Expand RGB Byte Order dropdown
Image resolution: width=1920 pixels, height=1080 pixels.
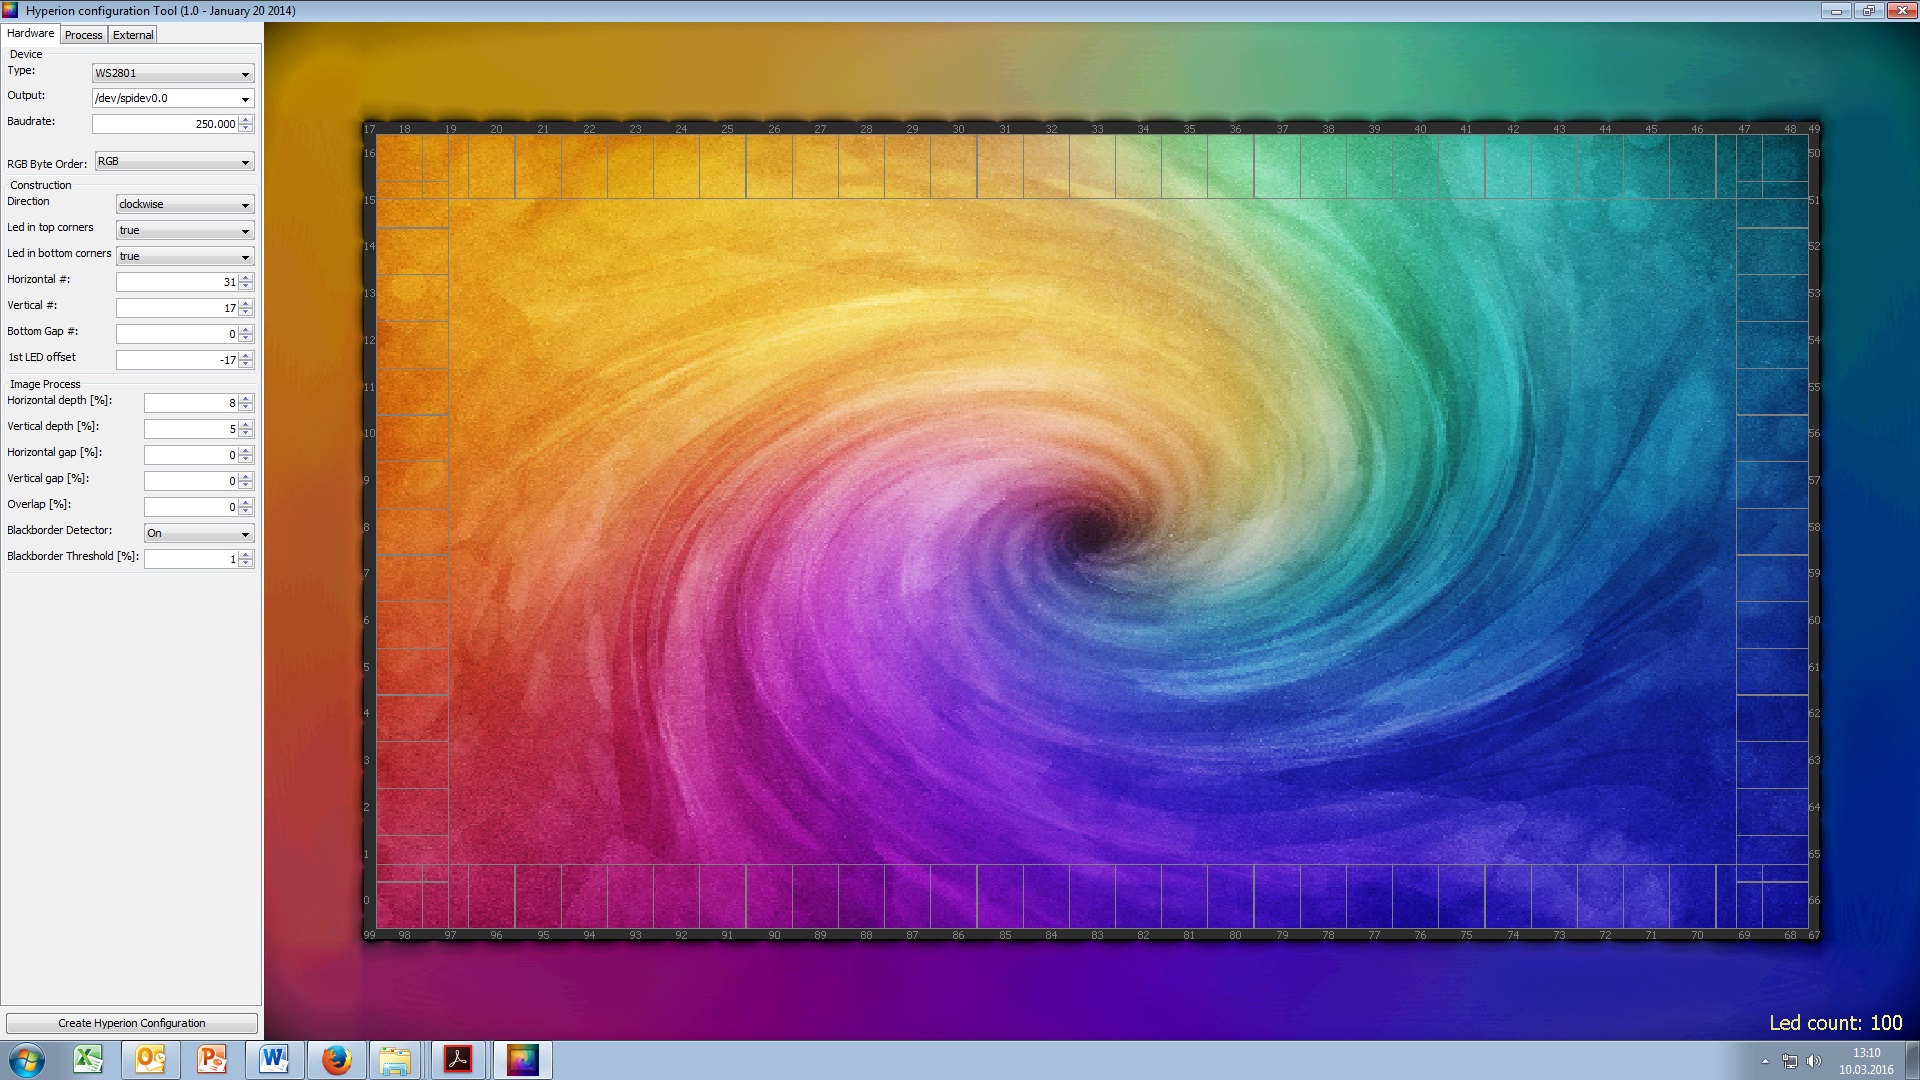174,162
